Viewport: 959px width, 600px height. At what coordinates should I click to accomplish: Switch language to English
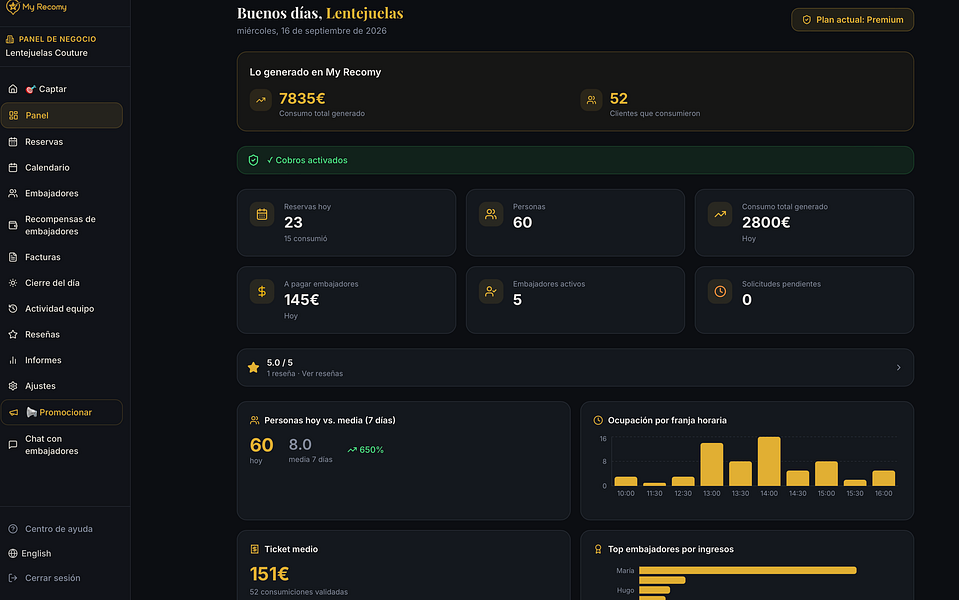tap(29, 554)
